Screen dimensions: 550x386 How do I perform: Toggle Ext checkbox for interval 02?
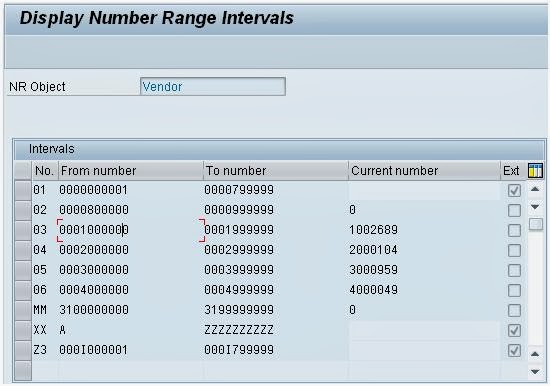[x=514, y=211]
